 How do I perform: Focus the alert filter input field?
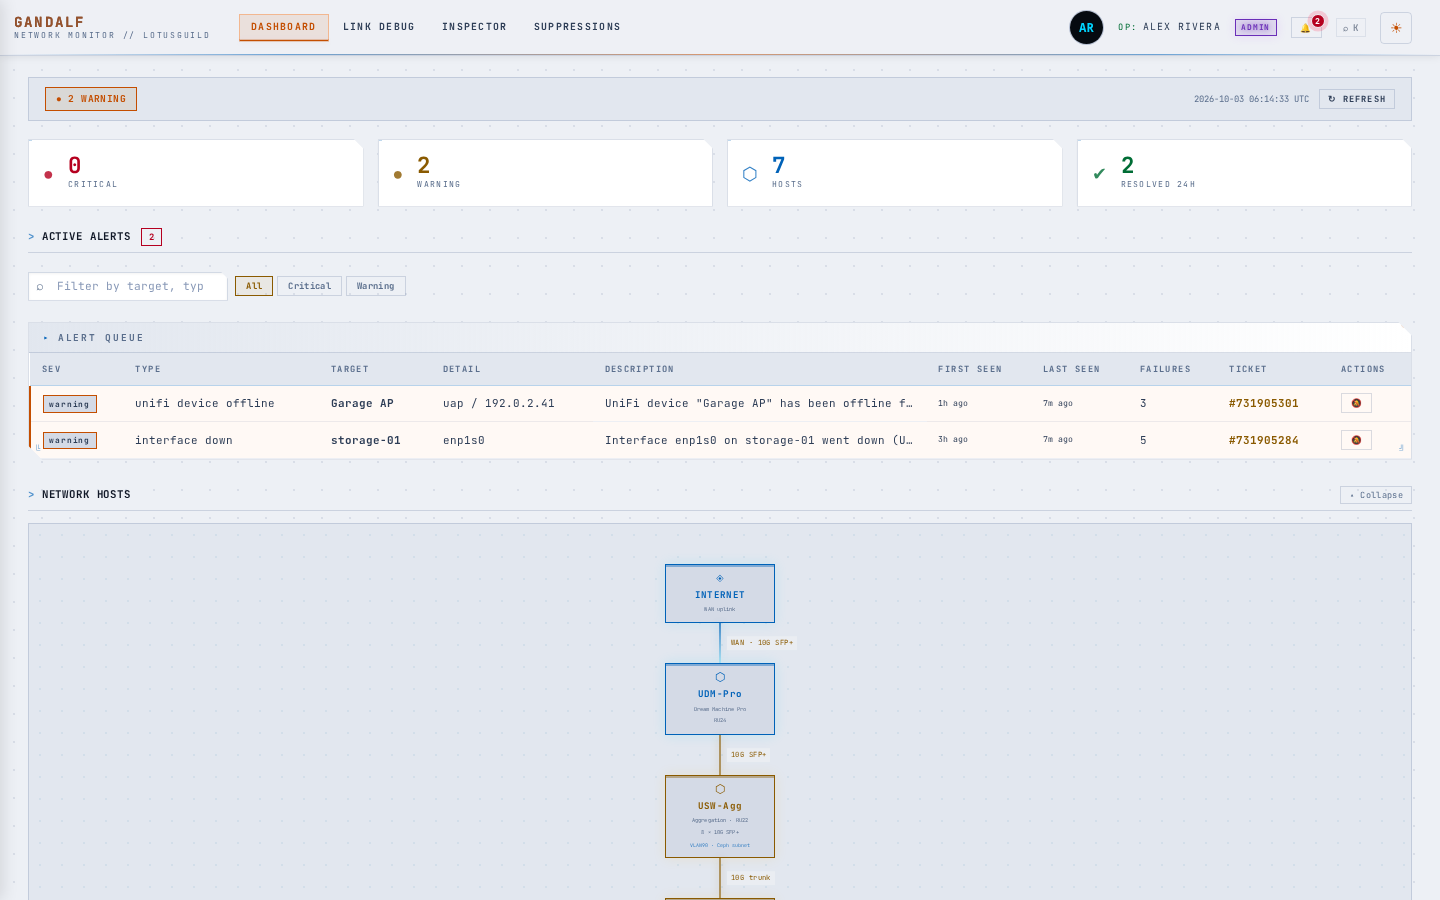pyautogui.click(x=128, y=287)
